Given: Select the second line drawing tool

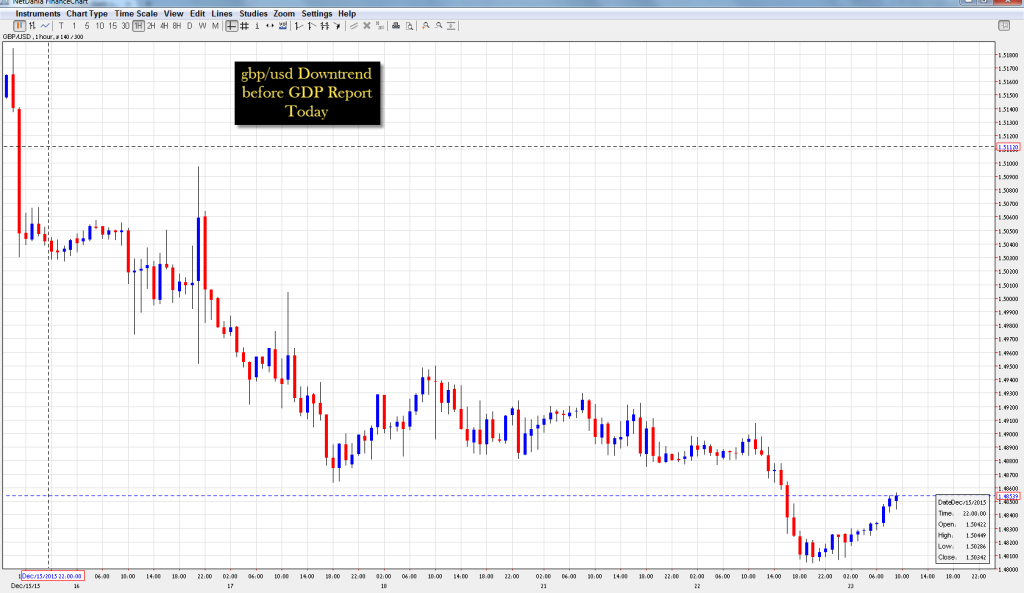Looking at the screenshot, I should point(312,26).
